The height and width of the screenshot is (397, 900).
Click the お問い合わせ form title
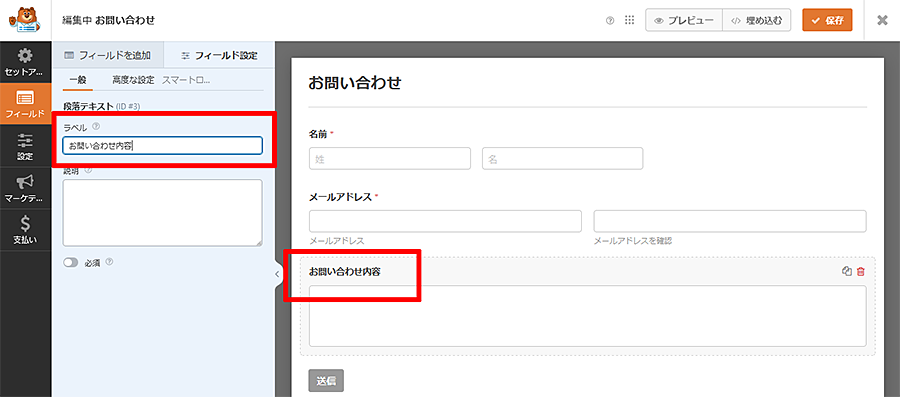[x=355, y=83]
